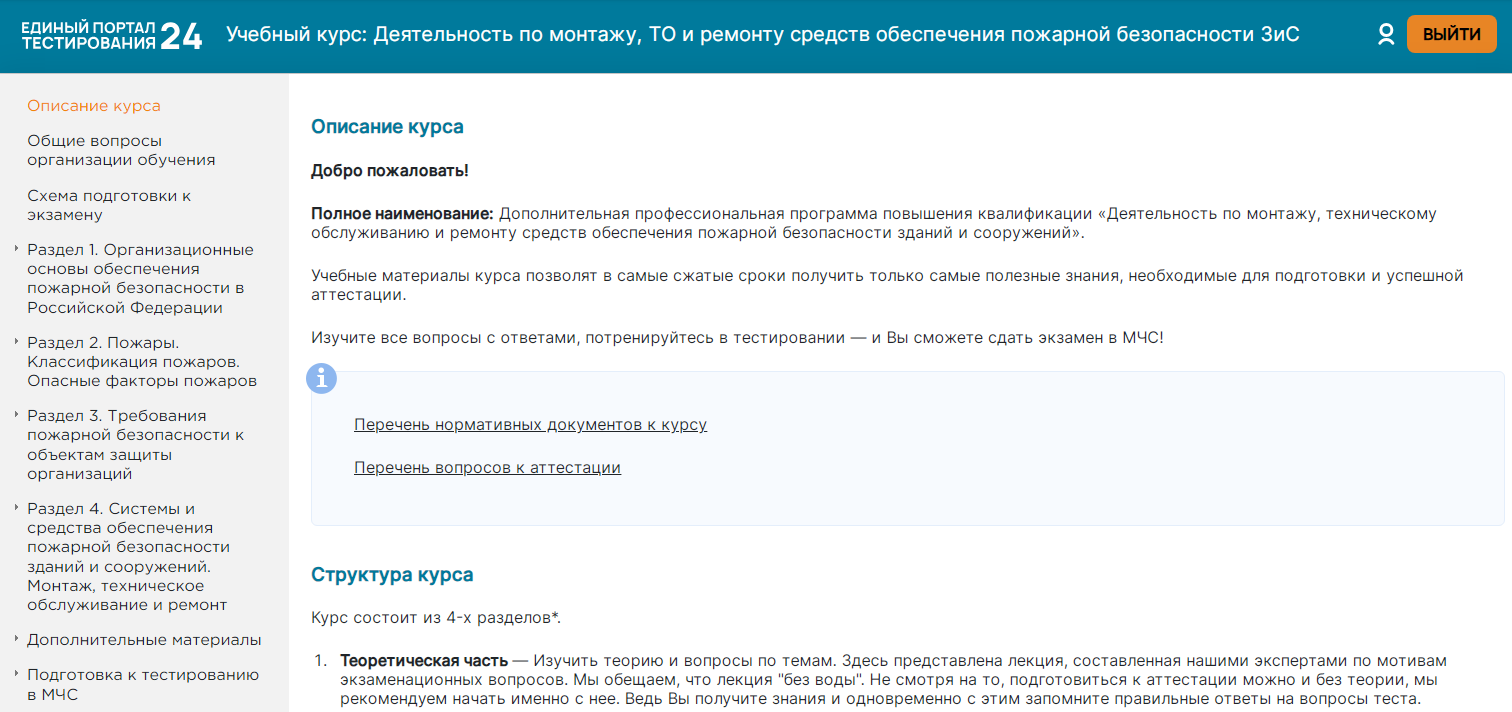
Task: Click the Описание курса page heading
Action: 387,127
